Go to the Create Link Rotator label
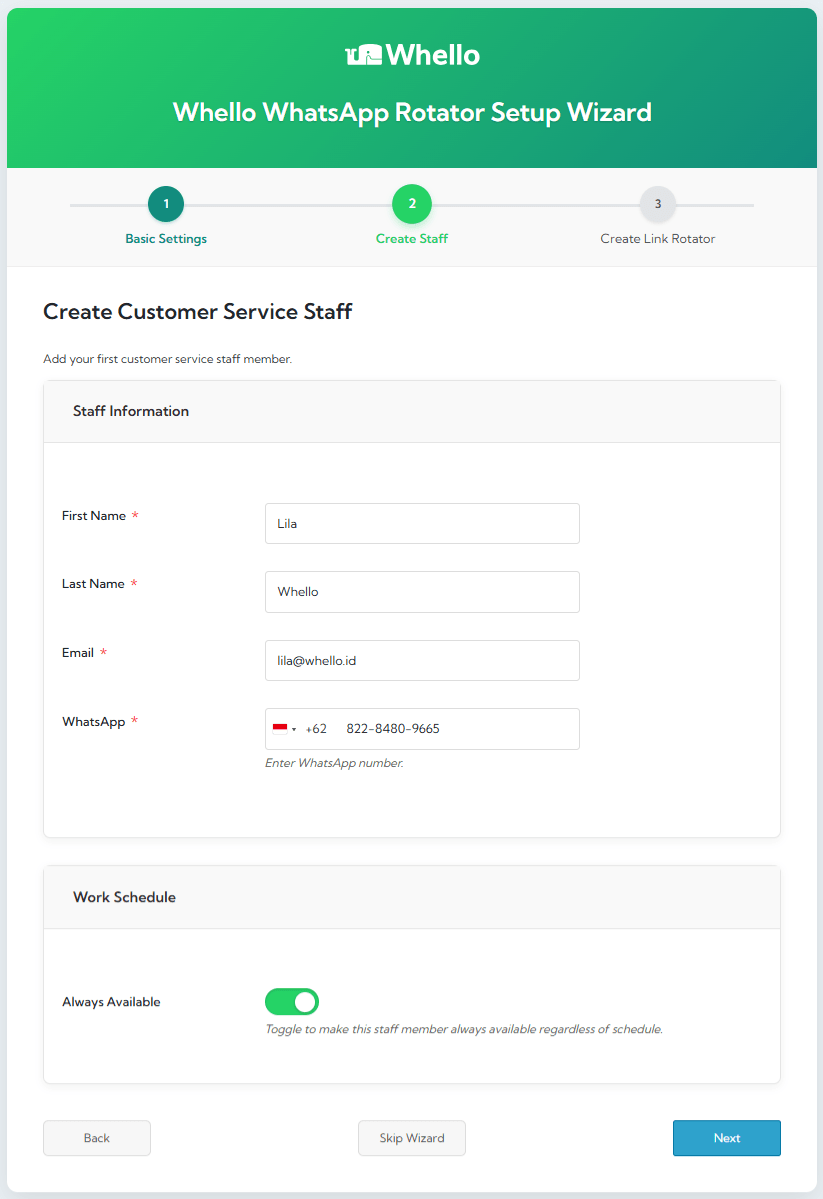This screenshot has width=823, height=1199. click(658, 239)
